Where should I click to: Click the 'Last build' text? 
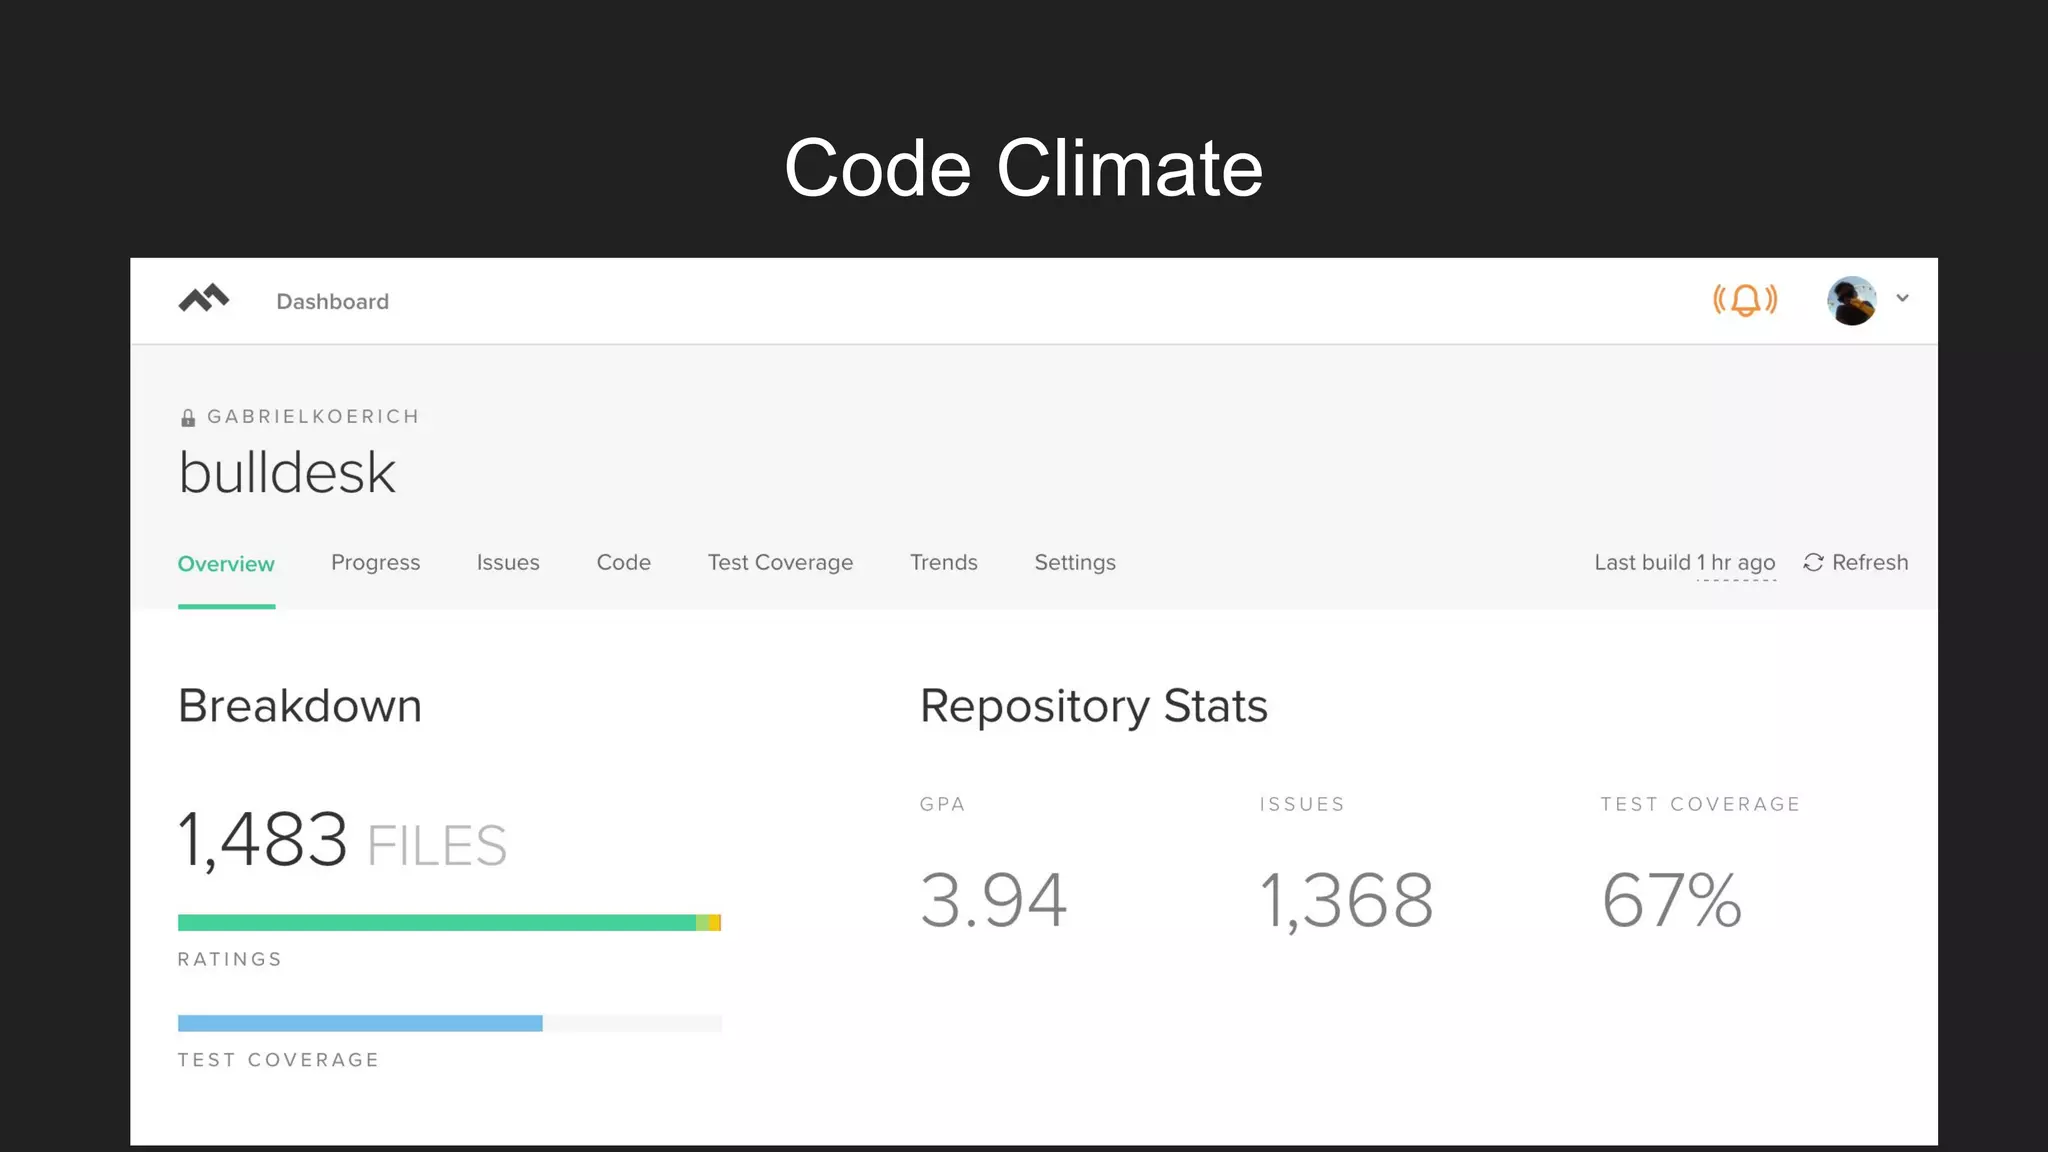tap(1642, 563)
